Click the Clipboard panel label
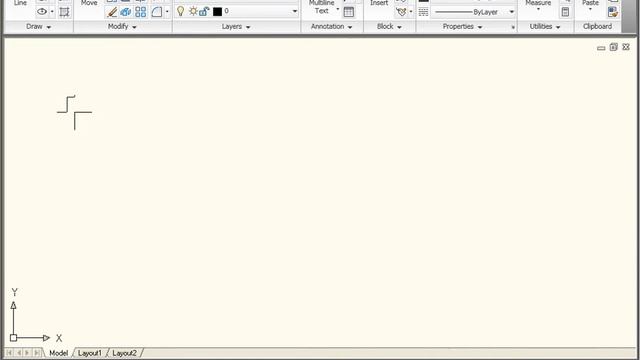640x360 pixels. click(x=597, y=27)
